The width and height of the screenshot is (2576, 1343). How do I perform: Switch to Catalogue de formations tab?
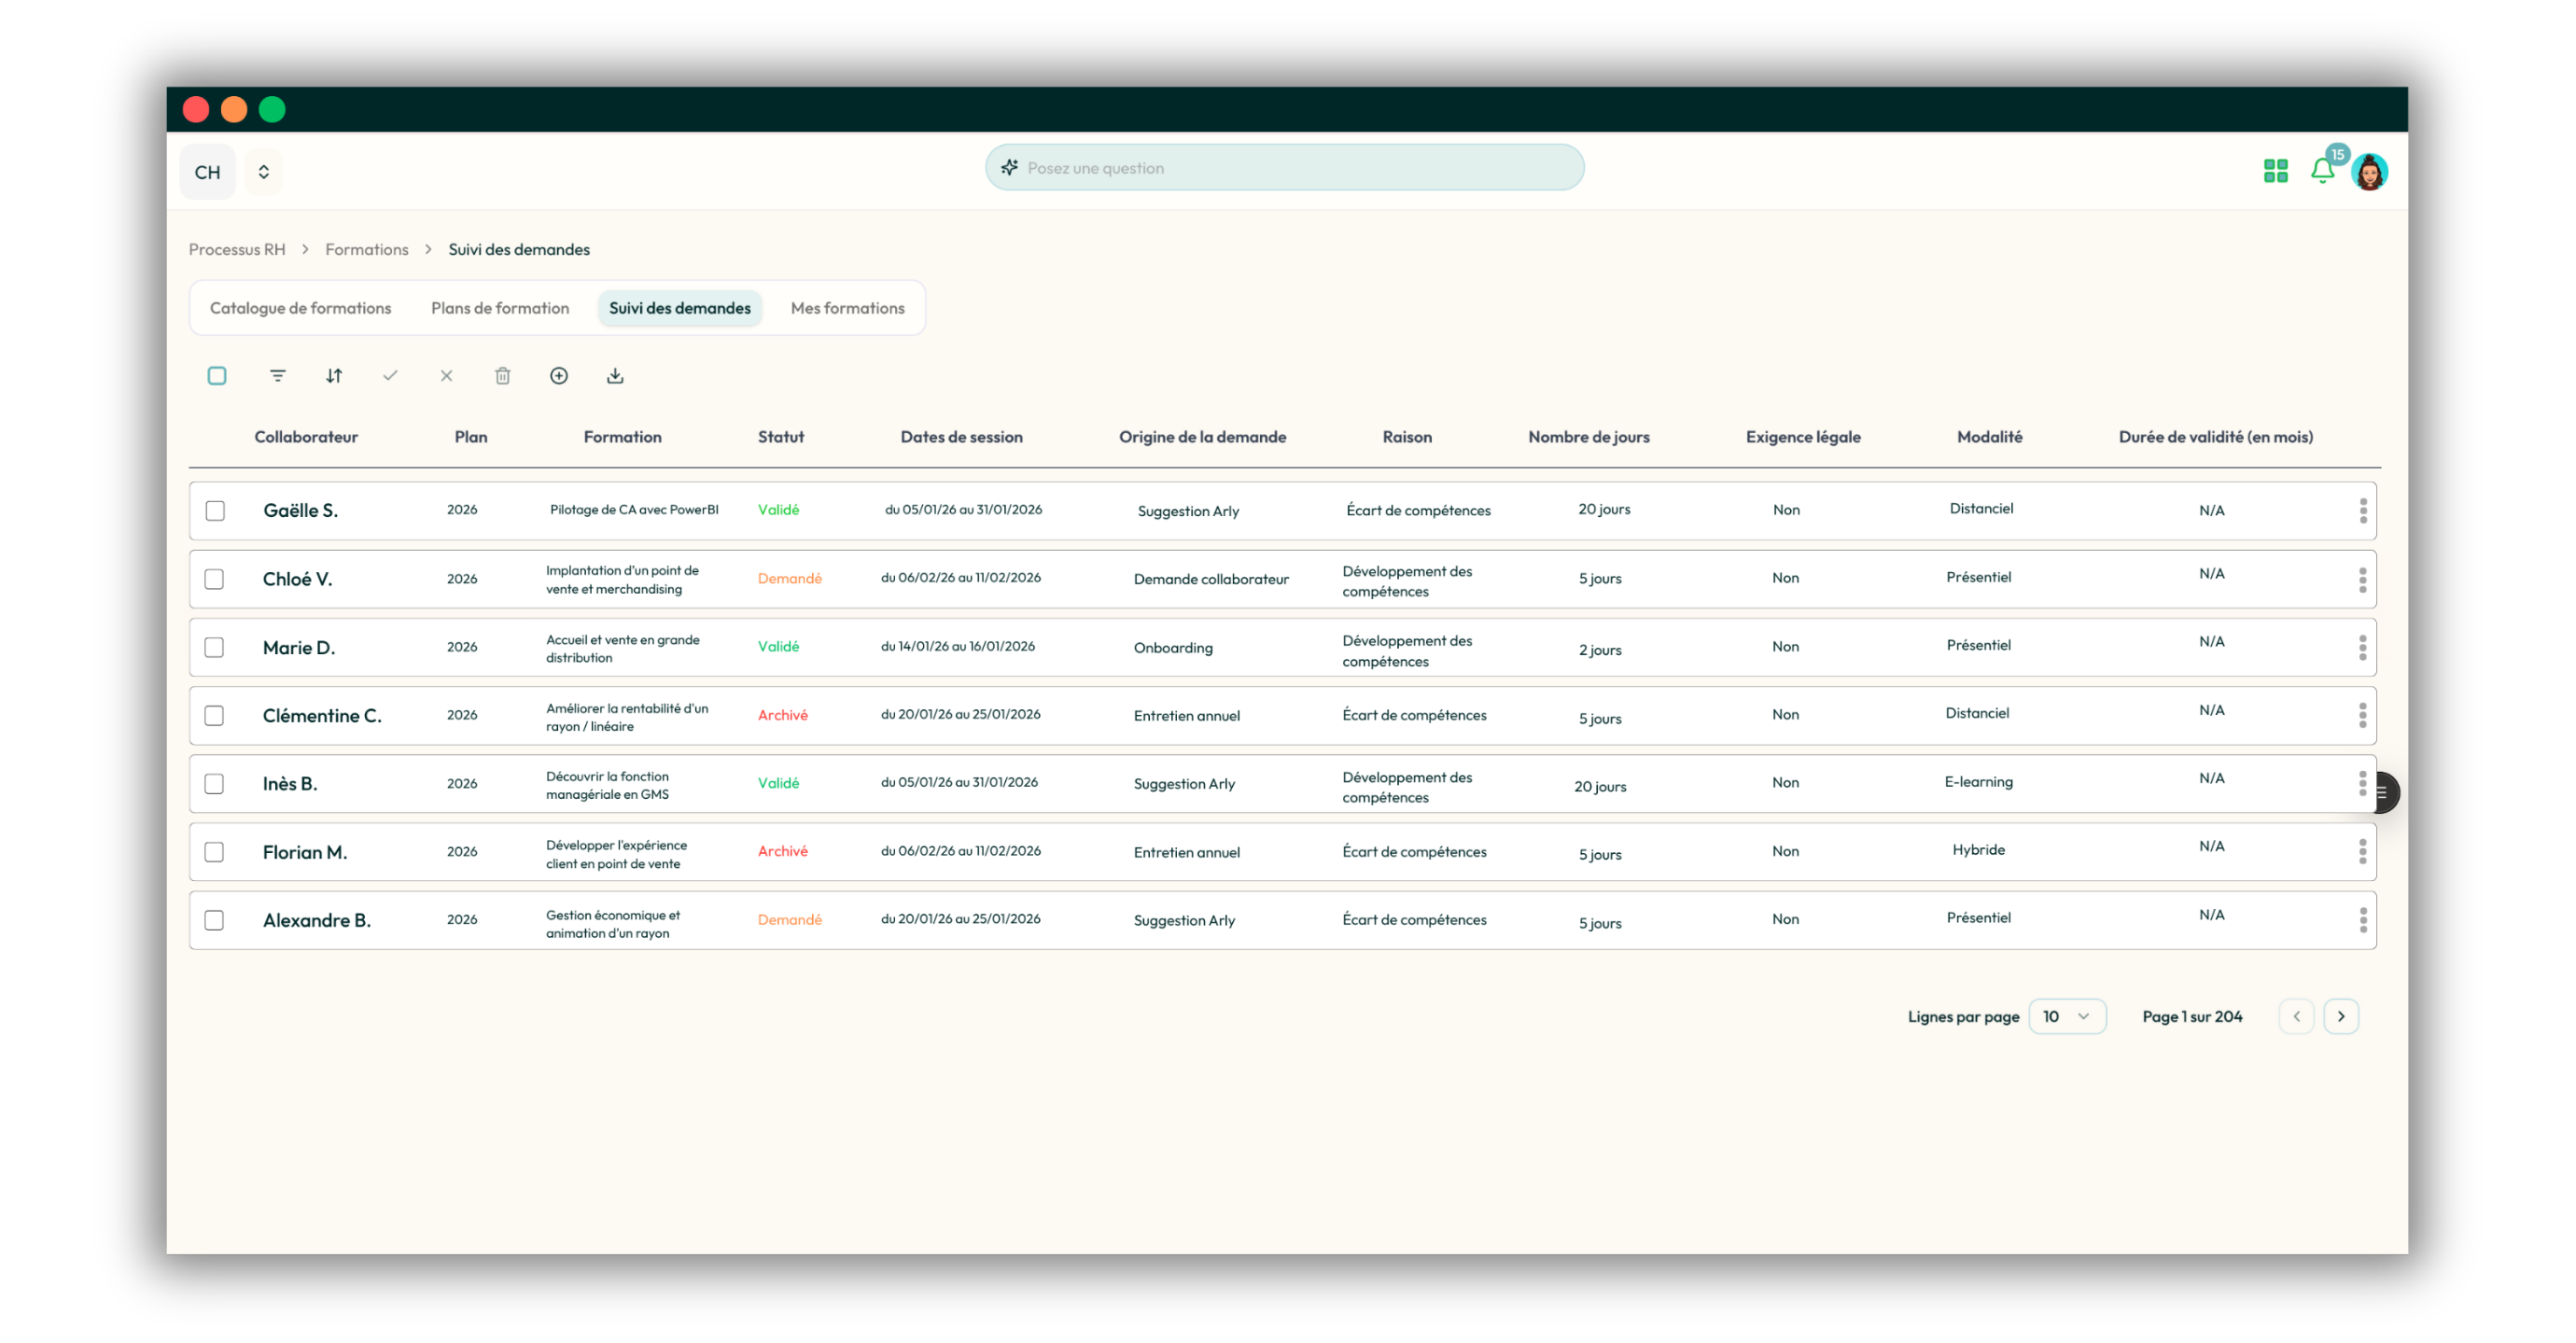300,308
